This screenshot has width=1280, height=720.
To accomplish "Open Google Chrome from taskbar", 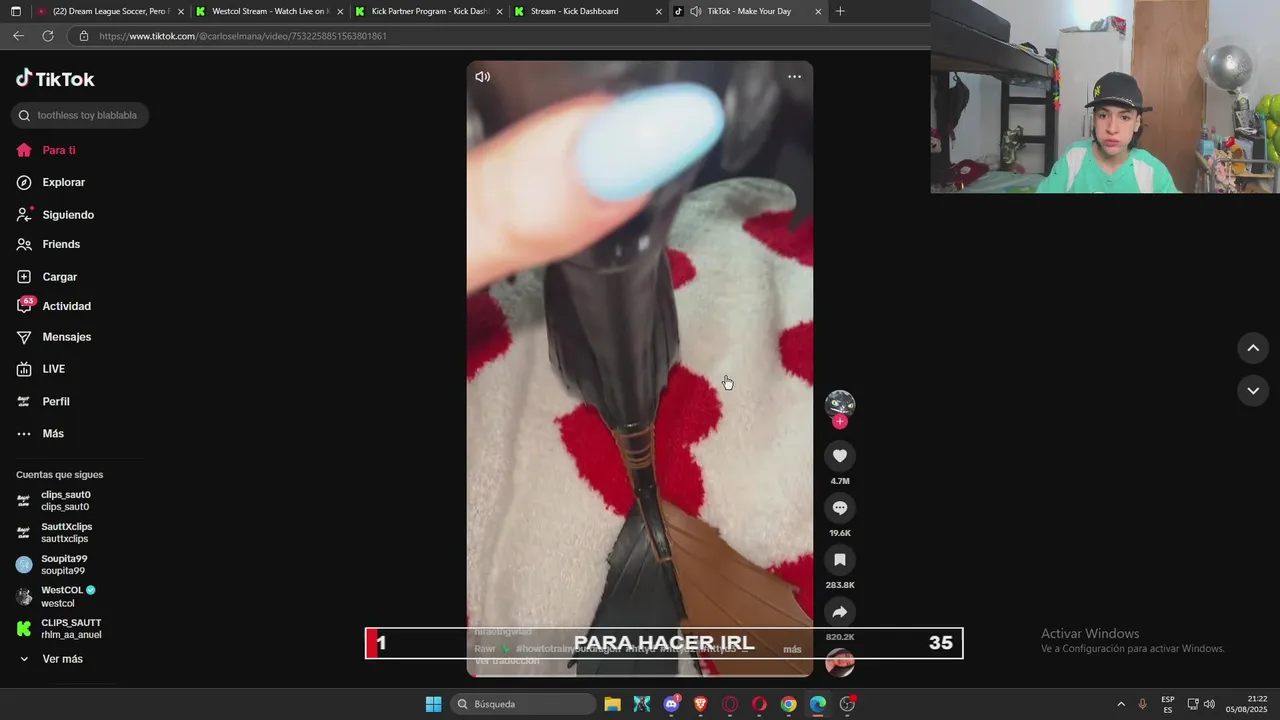I will pyautogui.click(x=788, y=704).
